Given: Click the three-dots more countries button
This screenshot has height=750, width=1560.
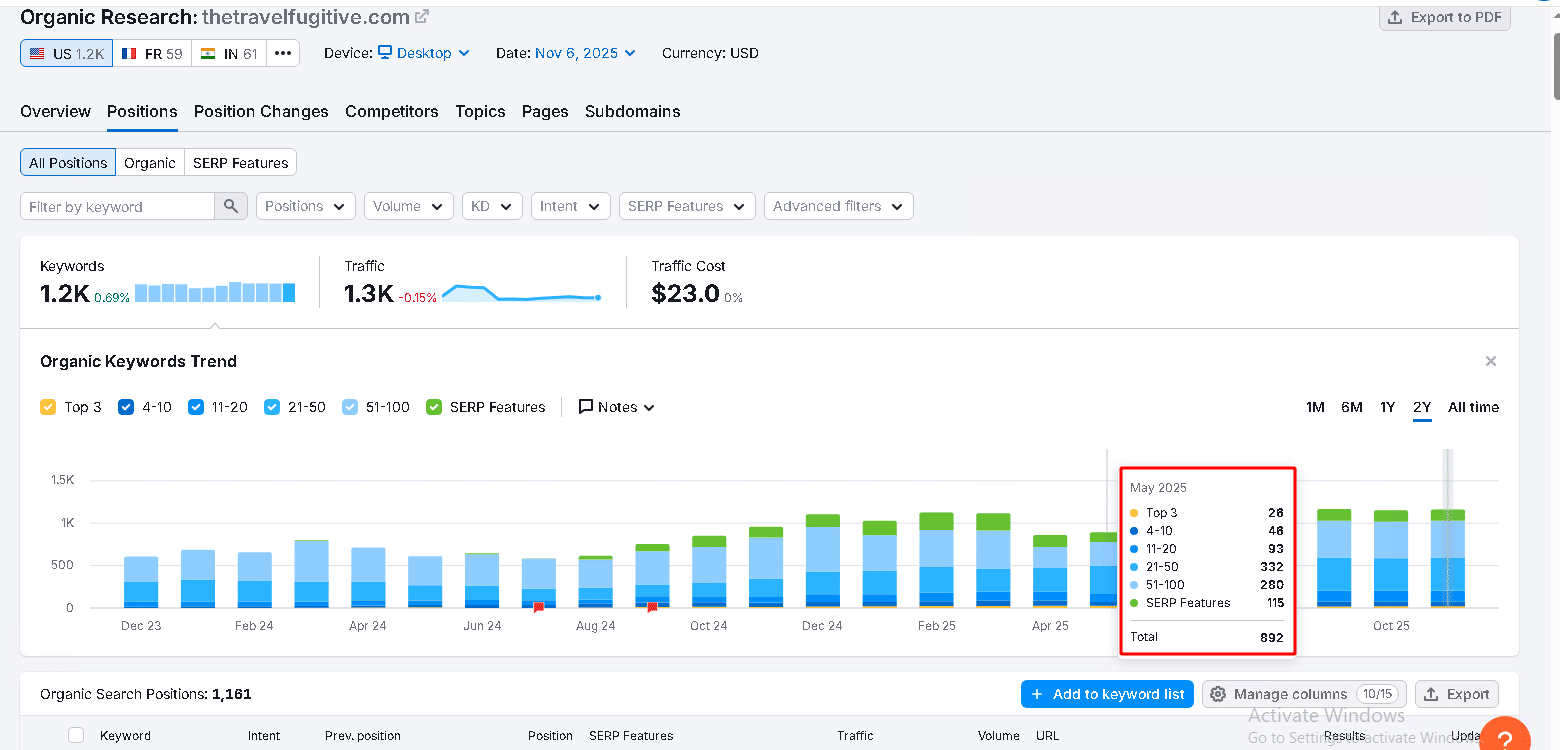Looking at the screenshot, I should click(x=283, y=53).
